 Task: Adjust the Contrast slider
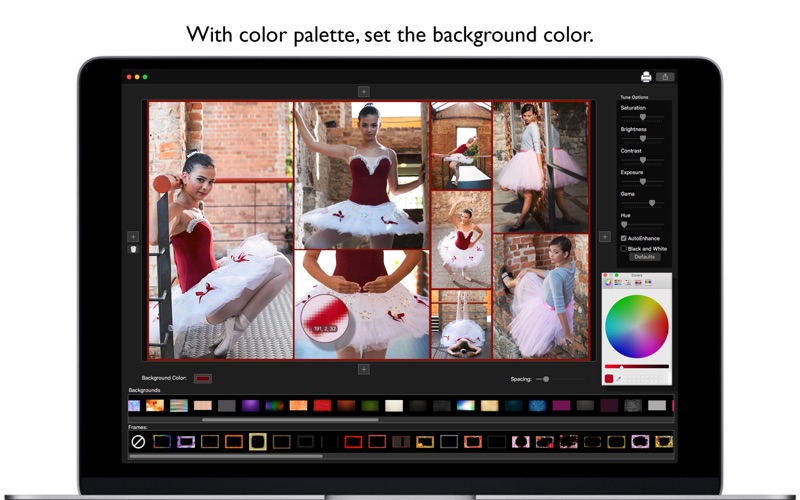642,160
